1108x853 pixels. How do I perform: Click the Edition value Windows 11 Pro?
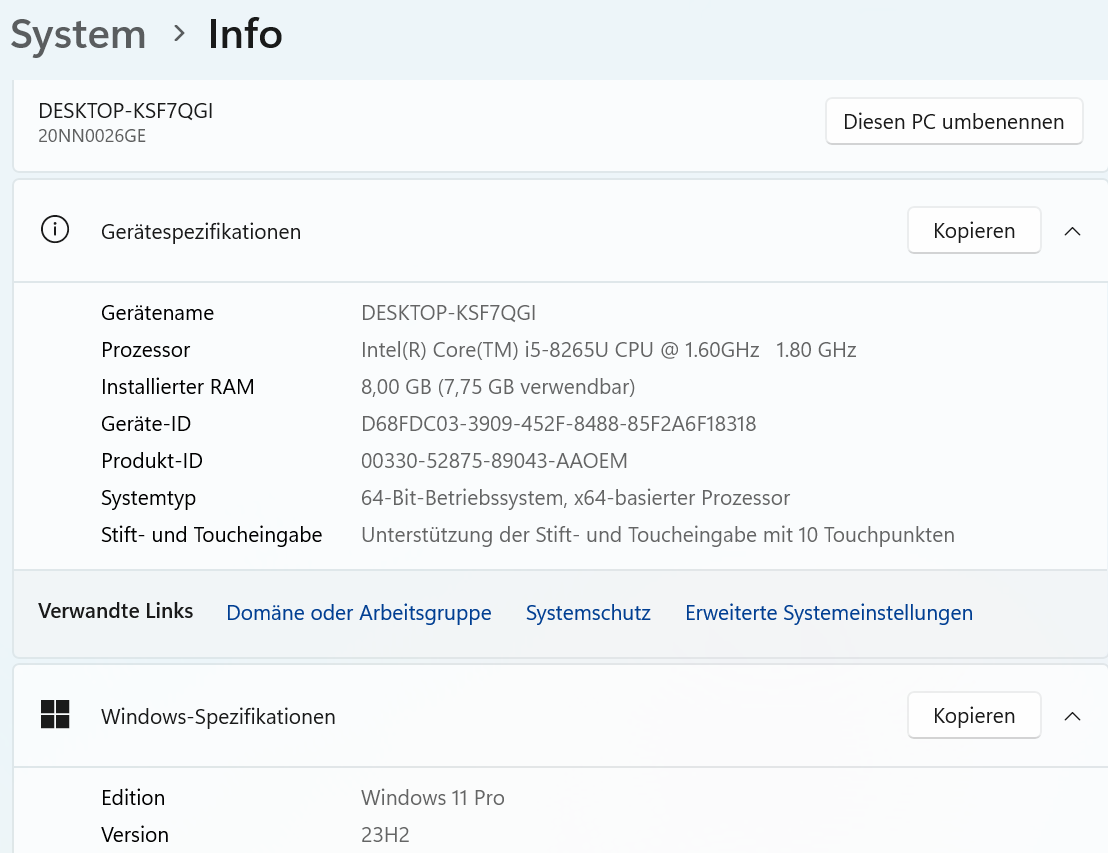[432, 798]
